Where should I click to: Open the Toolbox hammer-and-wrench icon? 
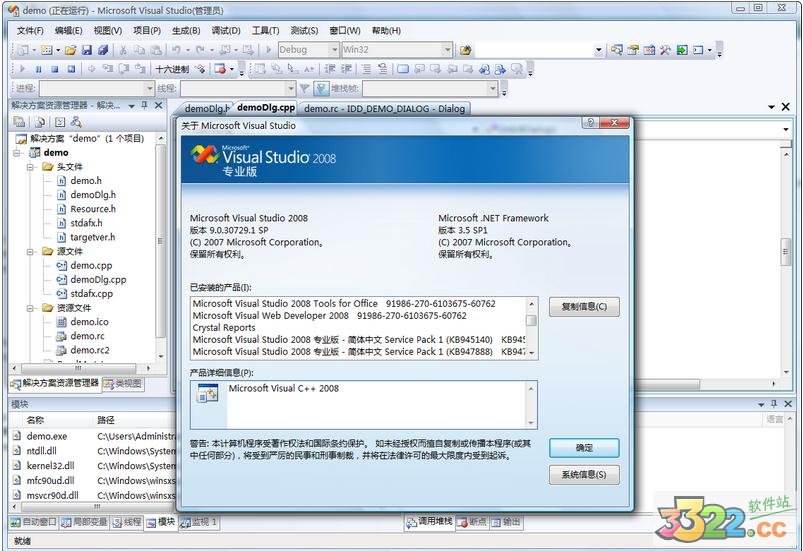click(665, 50)
